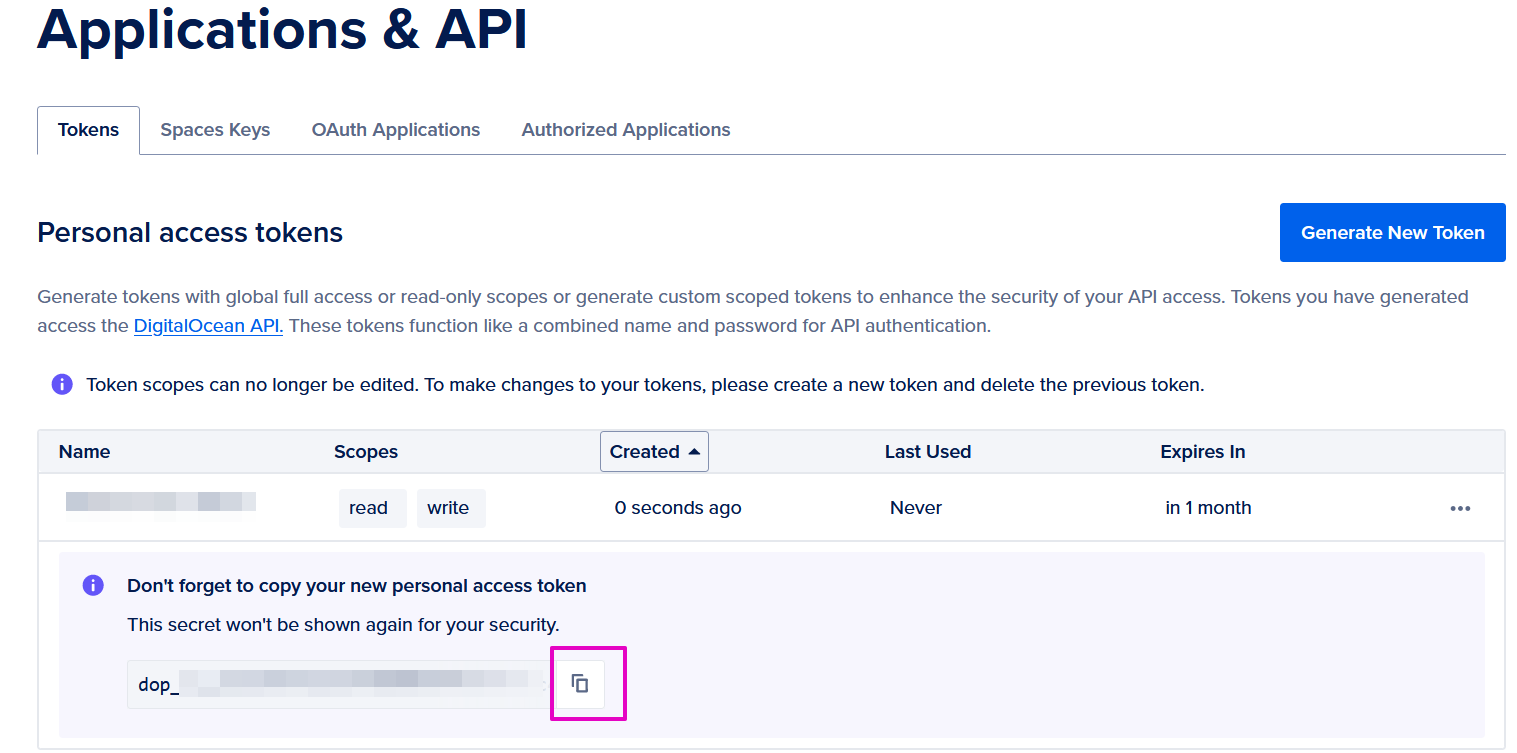Image resolution: width=1517 pixels, height=753 pixels.
Task: Click the read scope badge
Action: point(373,508)
